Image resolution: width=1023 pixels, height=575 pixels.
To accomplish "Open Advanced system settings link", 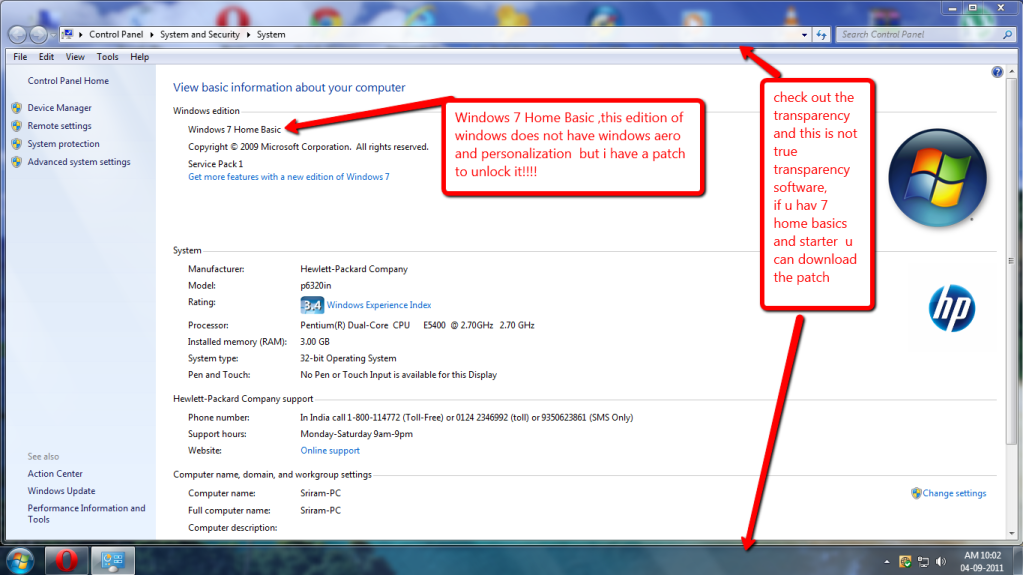I will click(79, 162).
